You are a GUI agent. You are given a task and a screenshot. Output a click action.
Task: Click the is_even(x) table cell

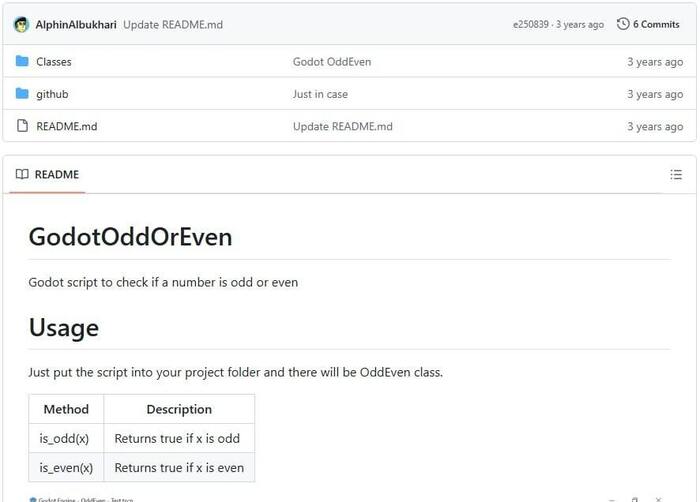[x=66, y=468]
